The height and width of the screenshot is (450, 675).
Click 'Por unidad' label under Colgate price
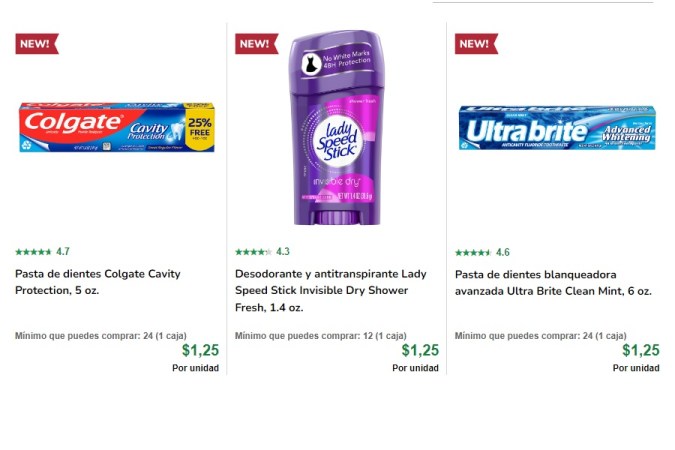(195, 368)
